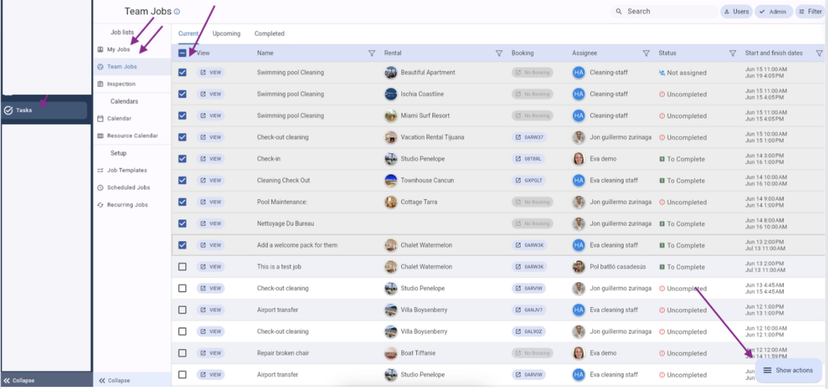
Task: Open the Name column filter
Action: [372, 53]
